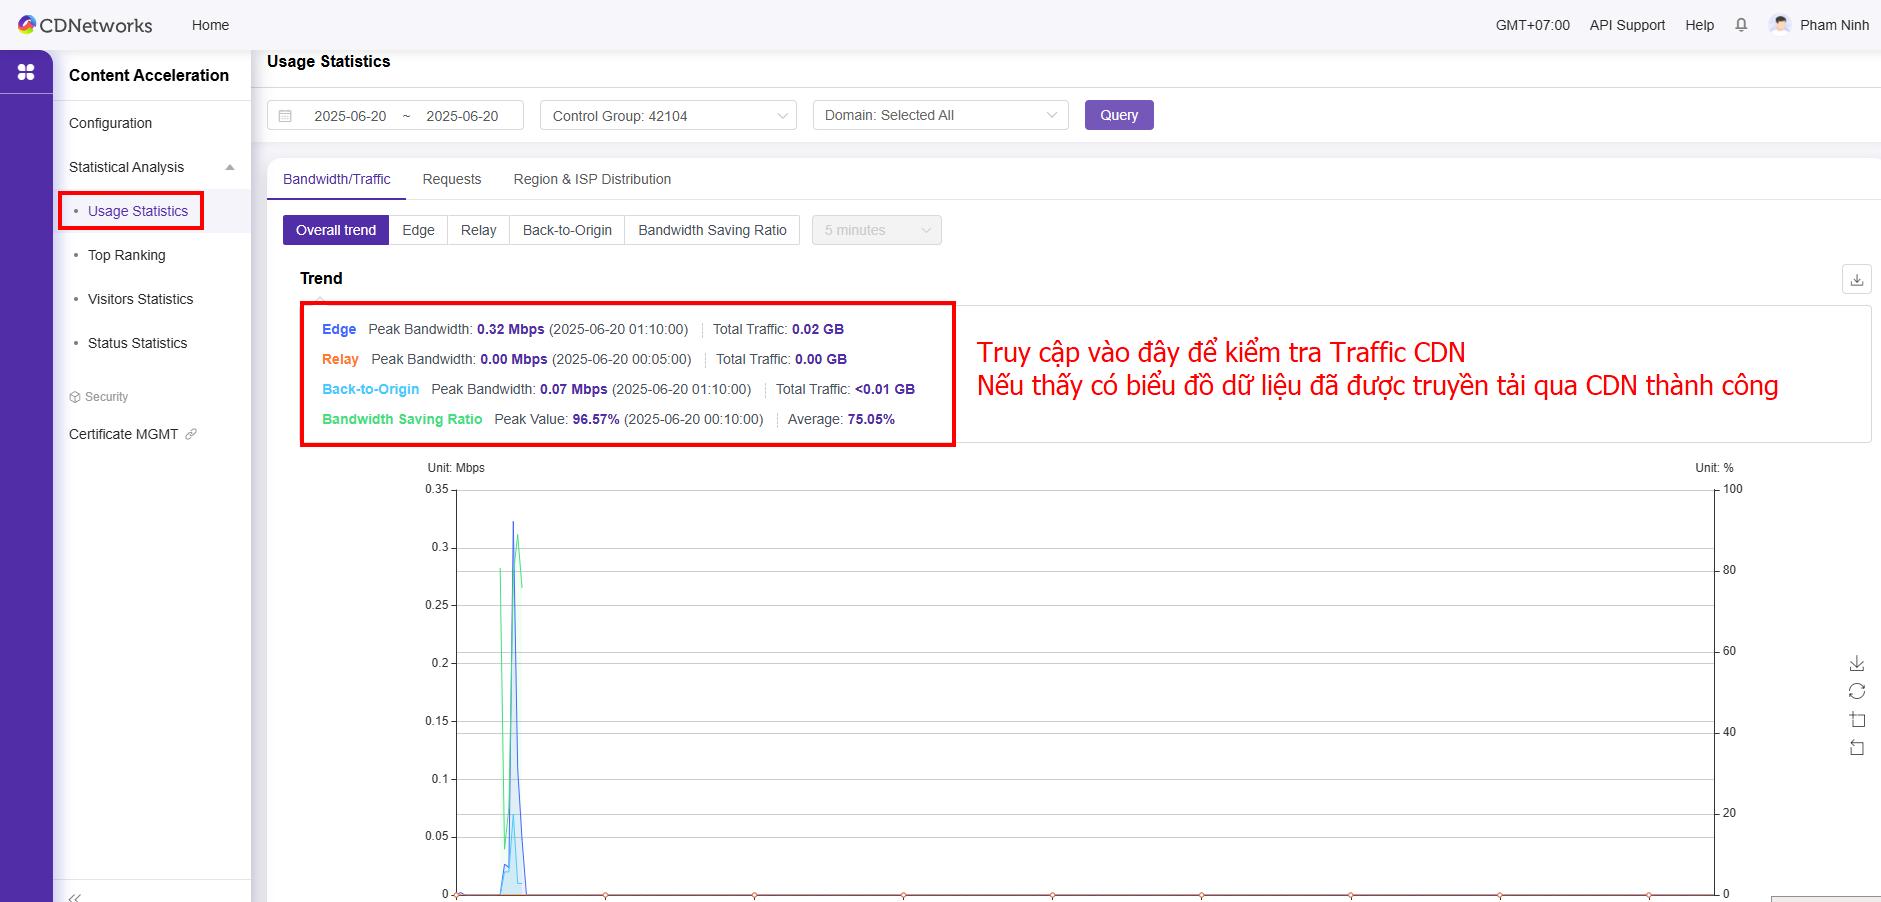This screenshot has width=1881, height=902.
Task: Click the user avatar icon
Action: click(1779, 25)
